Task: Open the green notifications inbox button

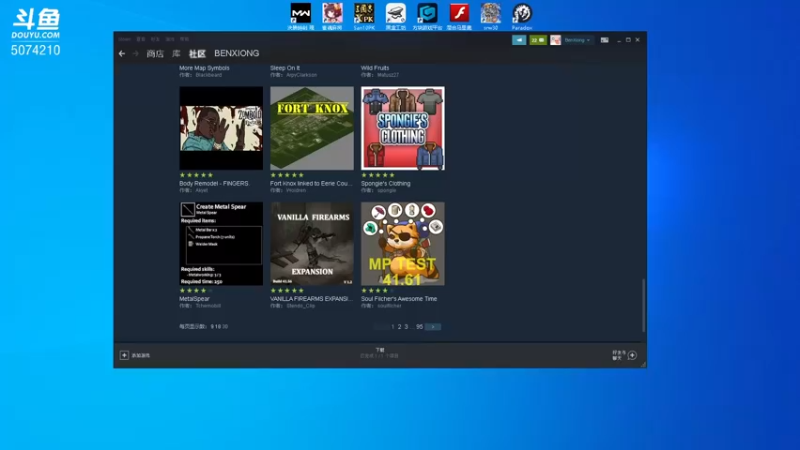Action: click(x=538, y=40)
